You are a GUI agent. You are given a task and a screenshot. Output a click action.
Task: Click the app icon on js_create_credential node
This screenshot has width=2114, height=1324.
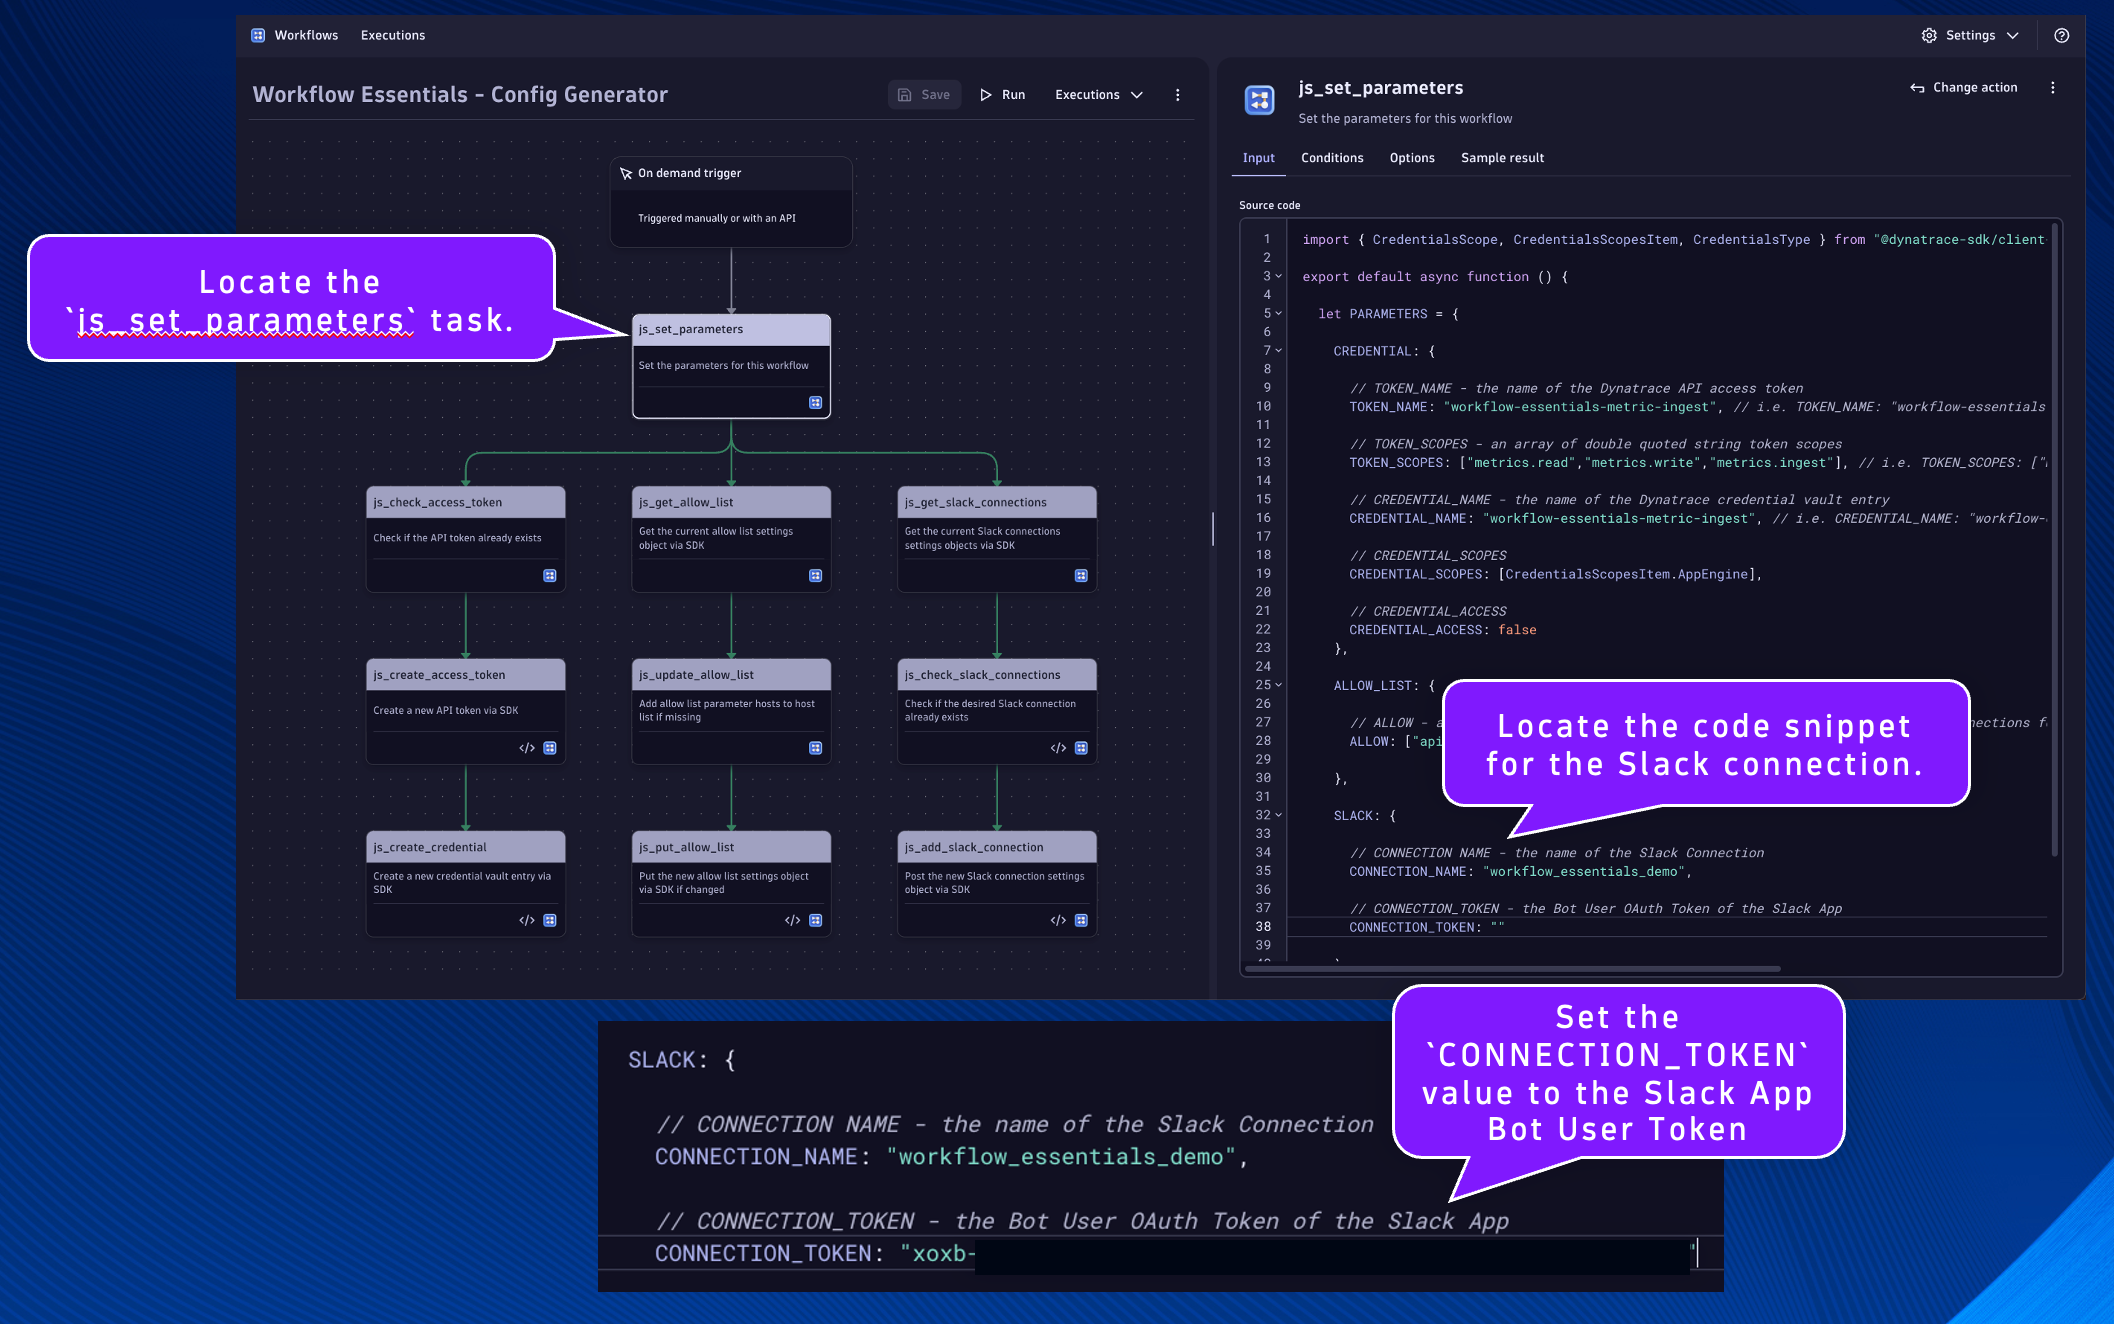[x=549, y=920]
